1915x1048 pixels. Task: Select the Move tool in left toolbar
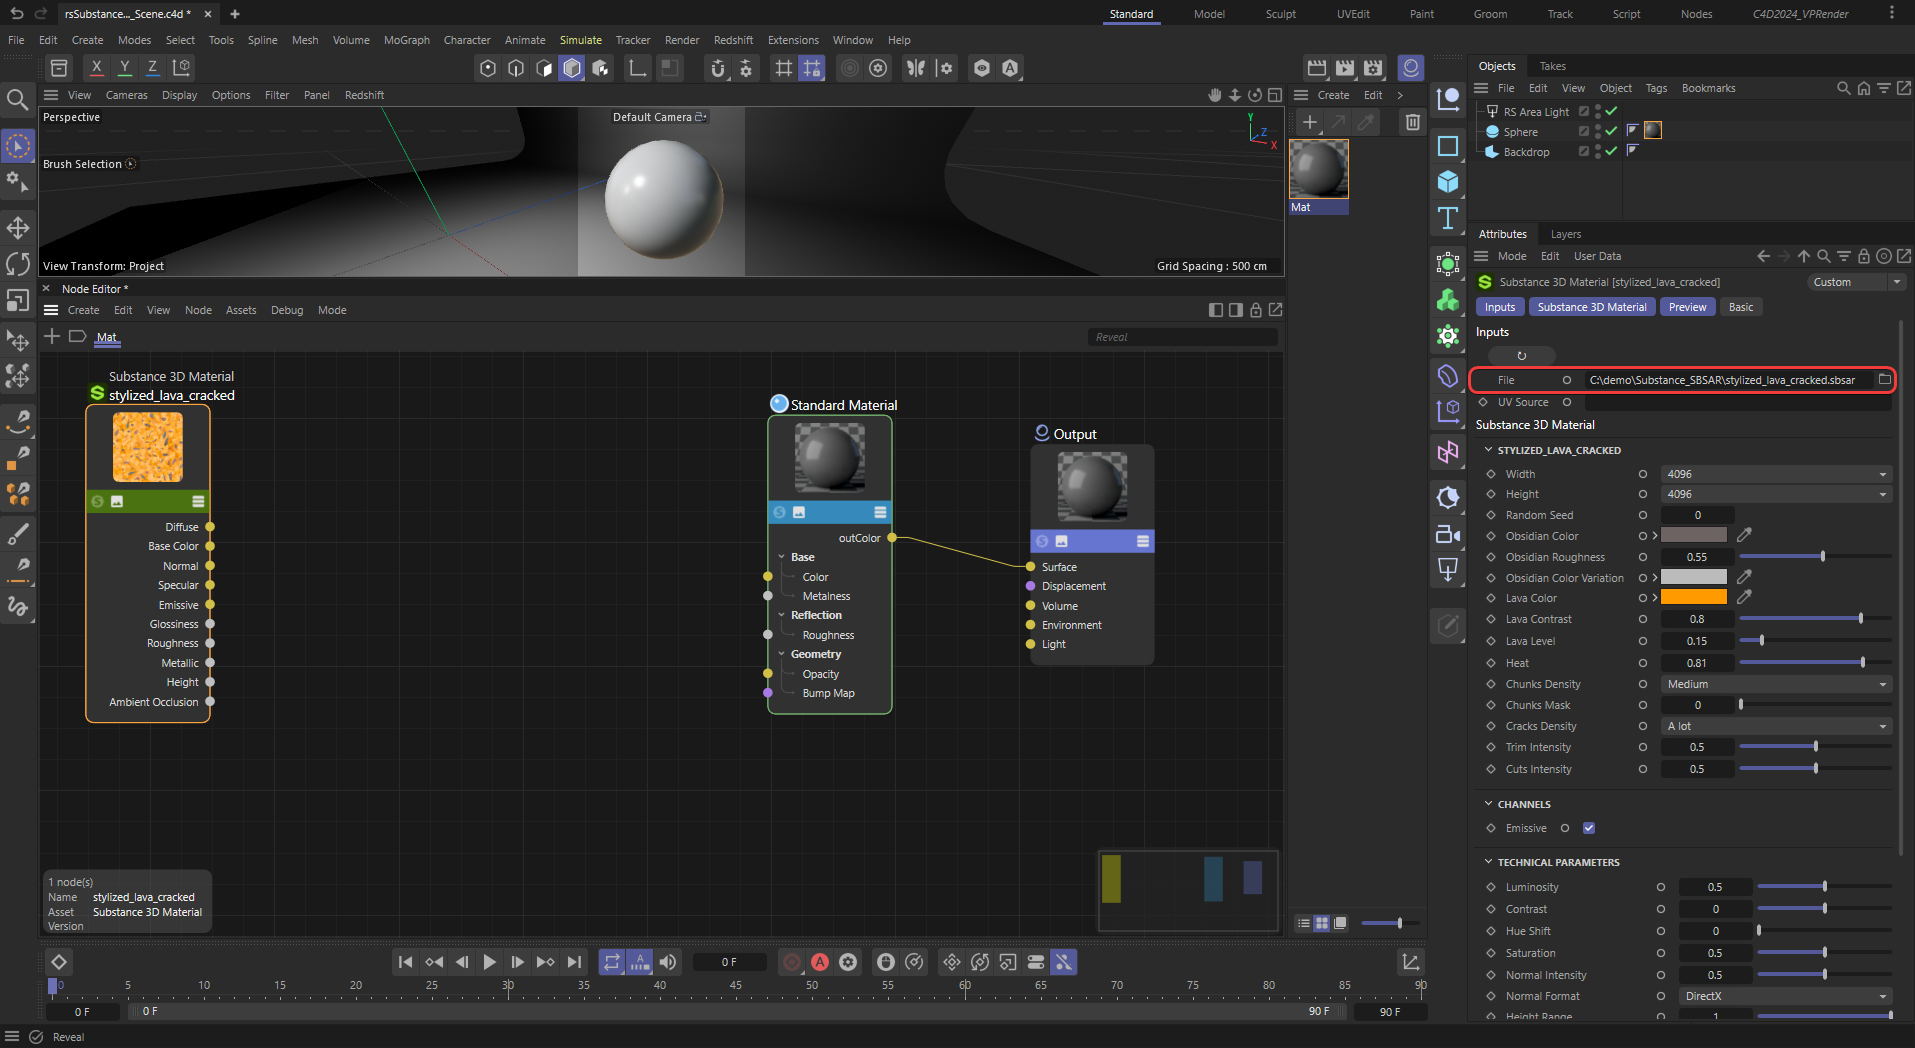click(x=18, y=228)
